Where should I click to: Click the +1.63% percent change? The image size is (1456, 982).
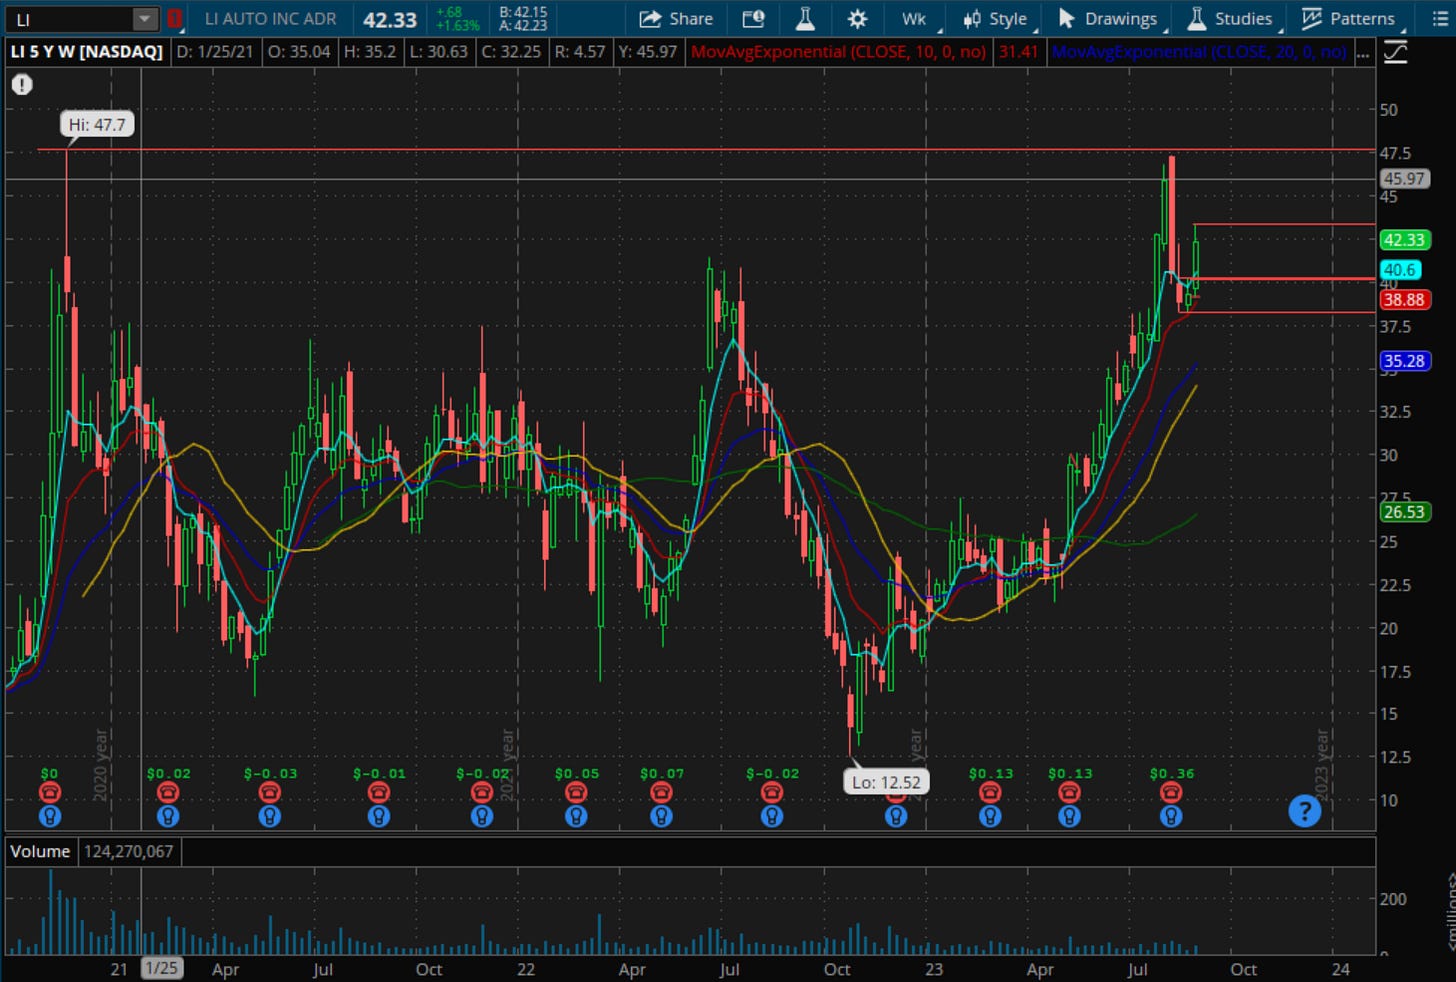(458, 26)
